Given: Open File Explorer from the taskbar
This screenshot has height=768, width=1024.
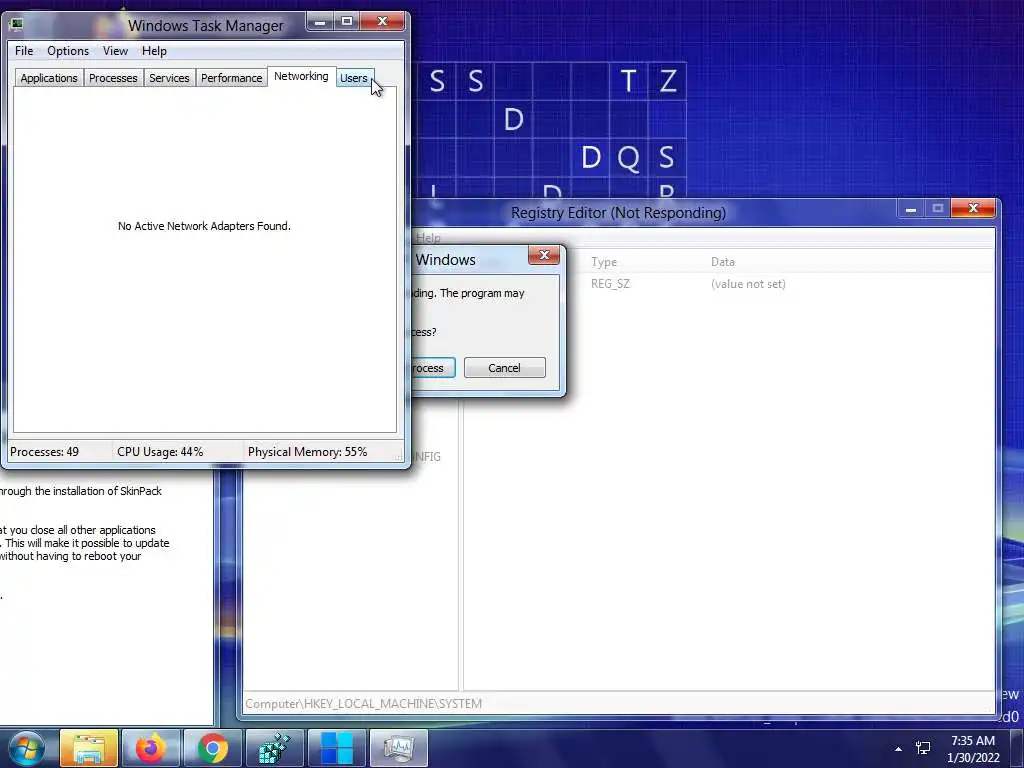Looking at the screenshot, I should [89, 748].
